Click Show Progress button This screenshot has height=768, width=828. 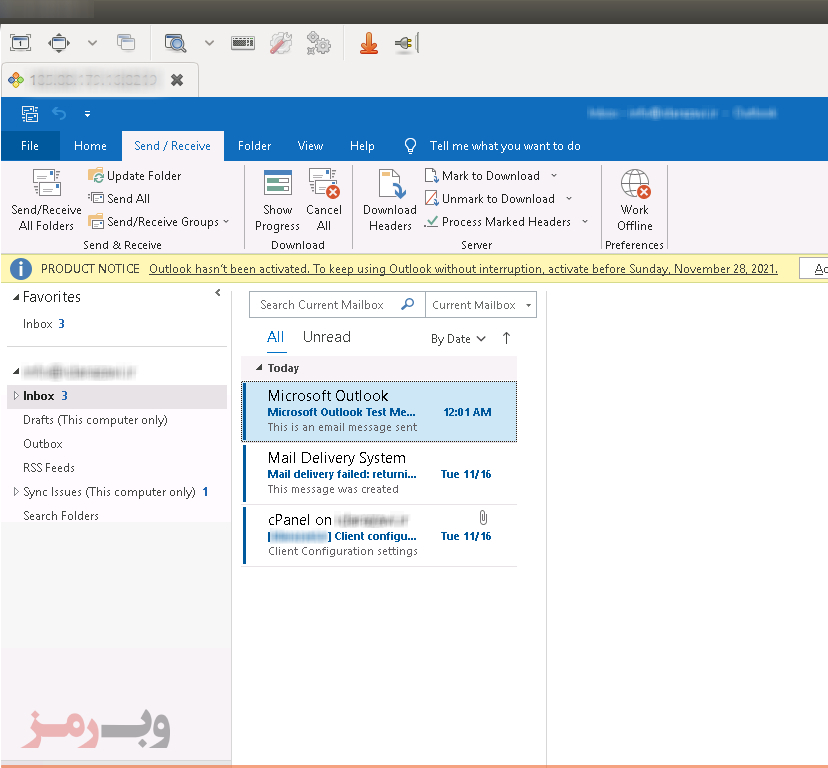pos(277,201)
